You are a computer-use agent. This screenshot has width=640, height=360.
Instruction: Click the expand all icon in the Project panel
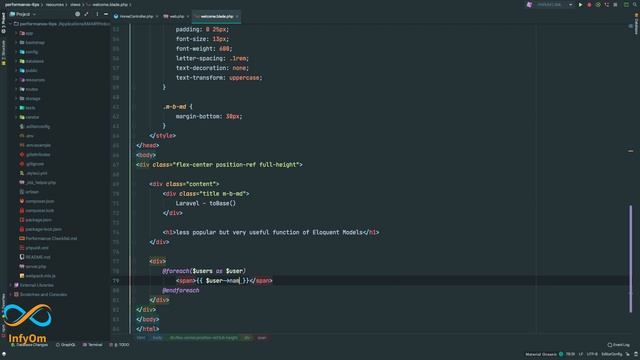(x=86, y=14)
